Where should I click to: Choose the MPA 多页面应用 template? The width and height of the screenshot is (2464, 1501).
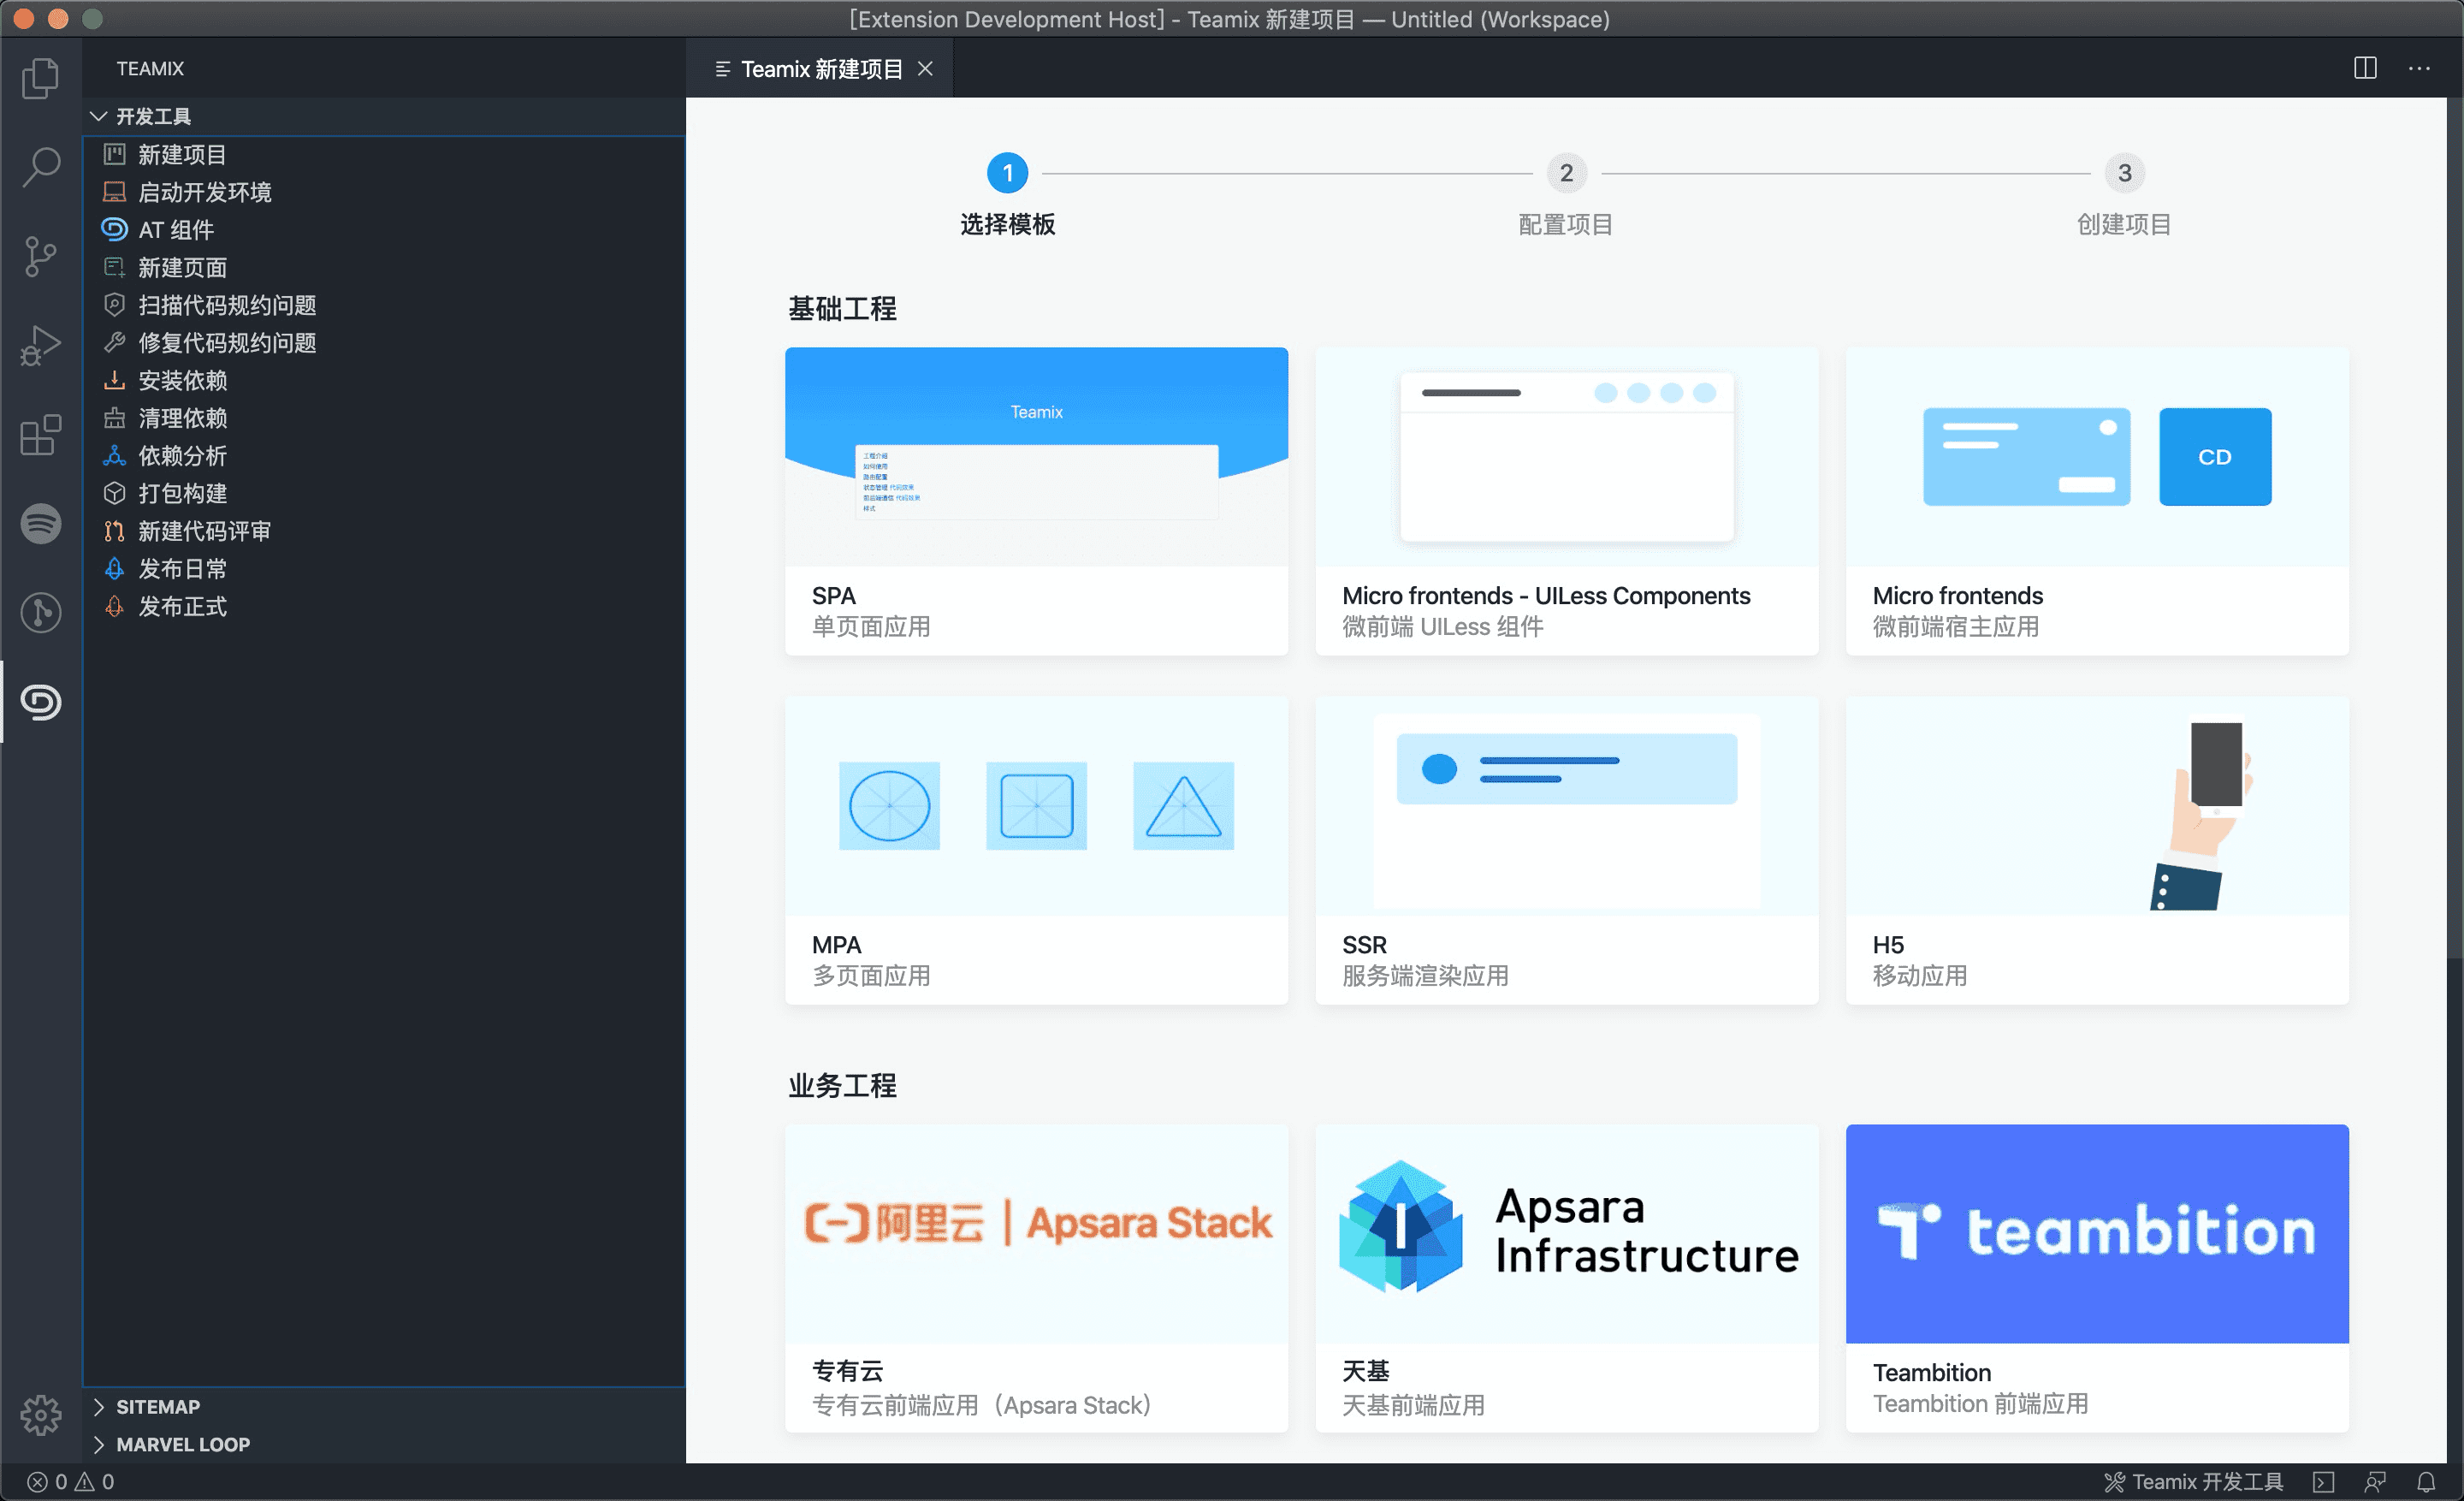tap(1036, 850)
